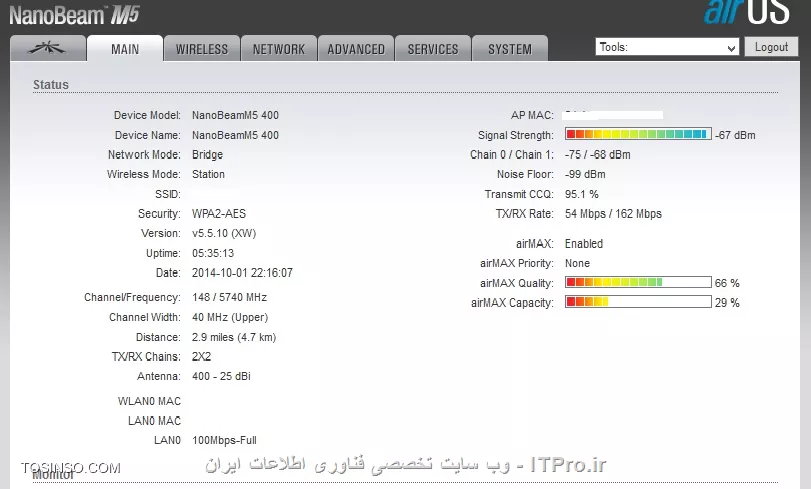The height and width of the screenshot is (489, 811).
Task: Click airMAX Priority value None
Action: coord(577,263)
